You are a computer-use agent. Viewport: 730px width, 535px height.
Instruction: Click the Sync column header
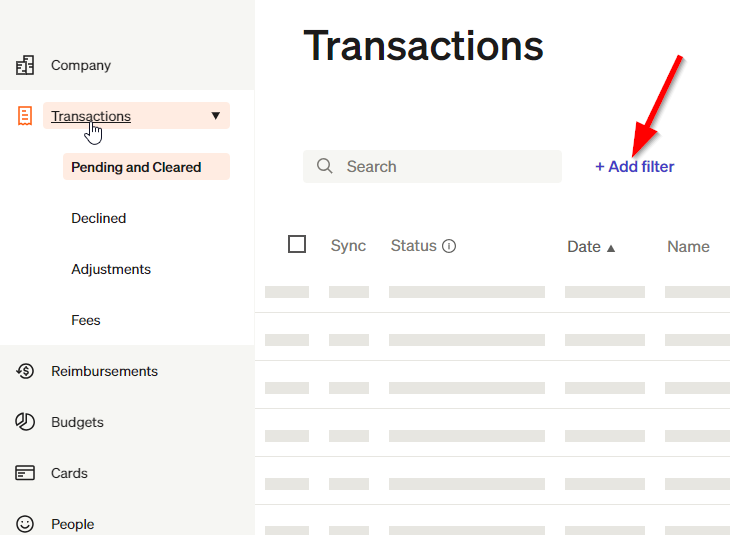[348, 246]
